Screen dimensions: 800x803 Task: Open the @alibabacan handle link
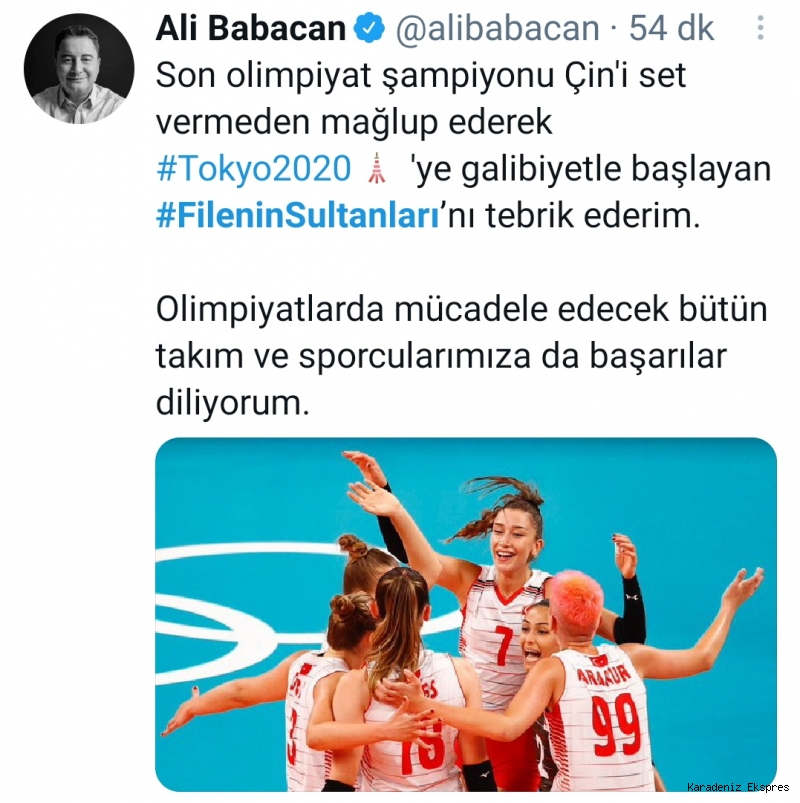[497, 28]
